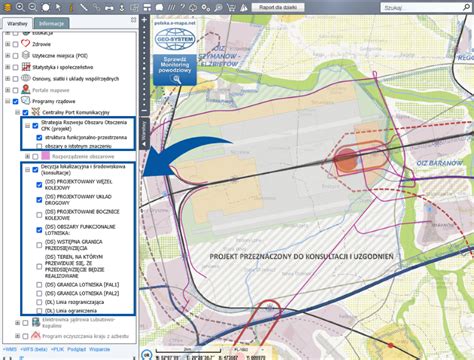Open the +WMS link
The image size is (474, 360).
click(10, 349)
